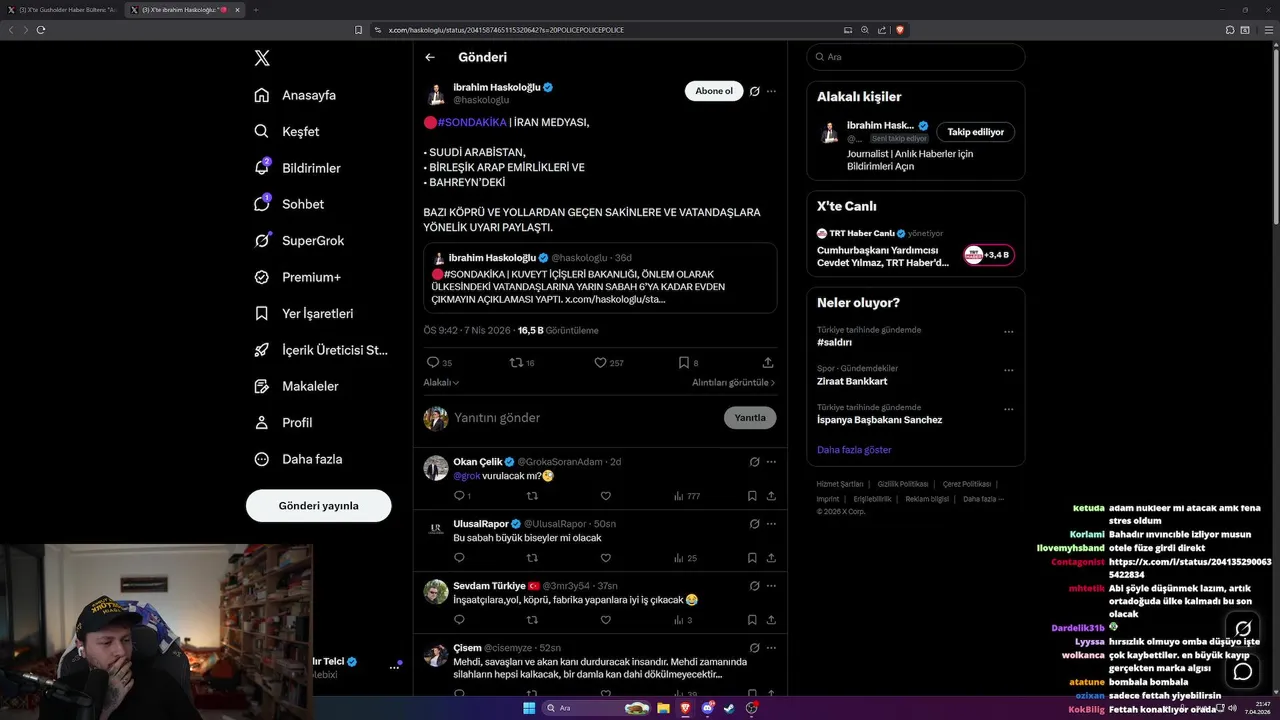Screen dimensions: 1280x720
Task: Click Alıntıları görüntüle link
Action: click(733, 383)
